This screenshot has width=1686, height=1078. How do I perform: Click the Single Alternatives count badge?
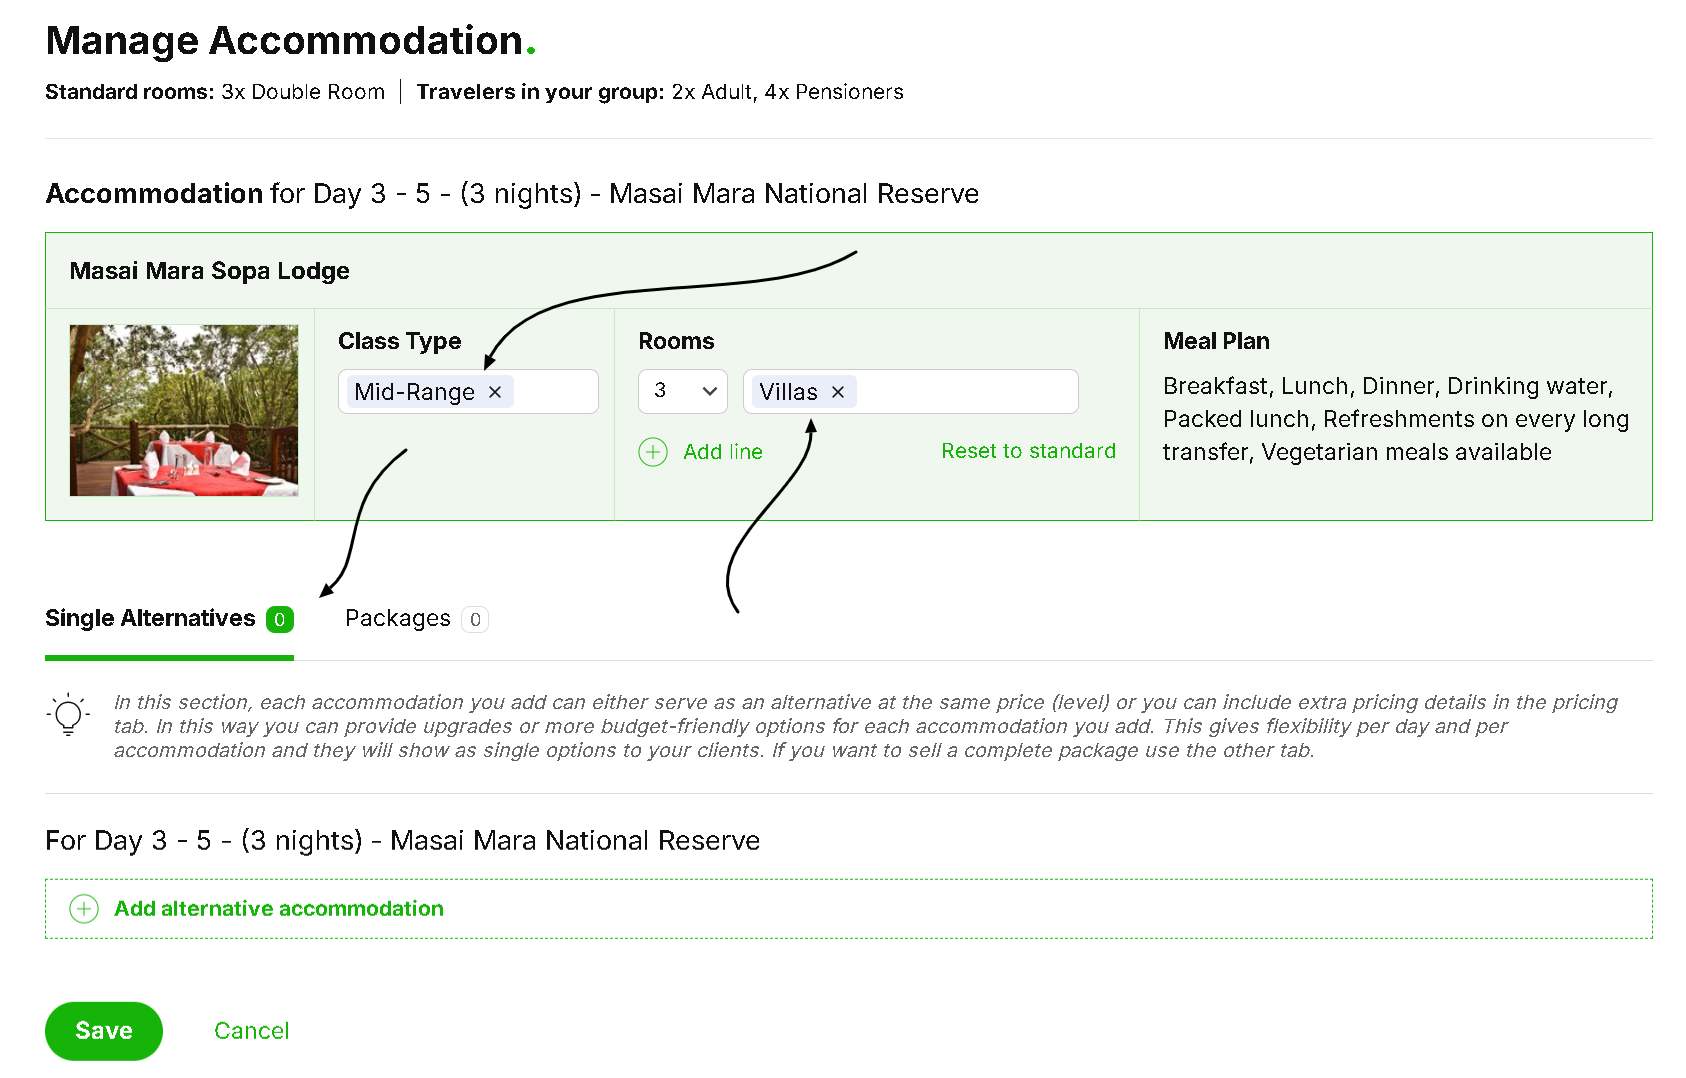pos(280,620)
